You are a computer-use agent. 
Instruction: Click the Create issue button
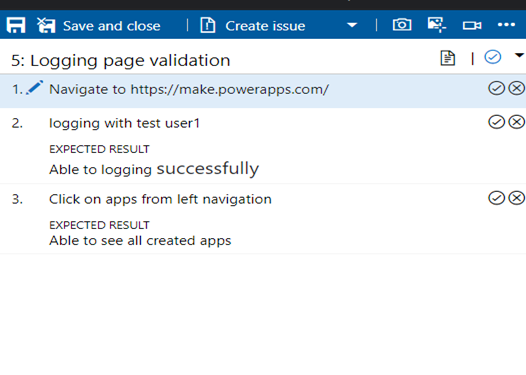[253, 25]
